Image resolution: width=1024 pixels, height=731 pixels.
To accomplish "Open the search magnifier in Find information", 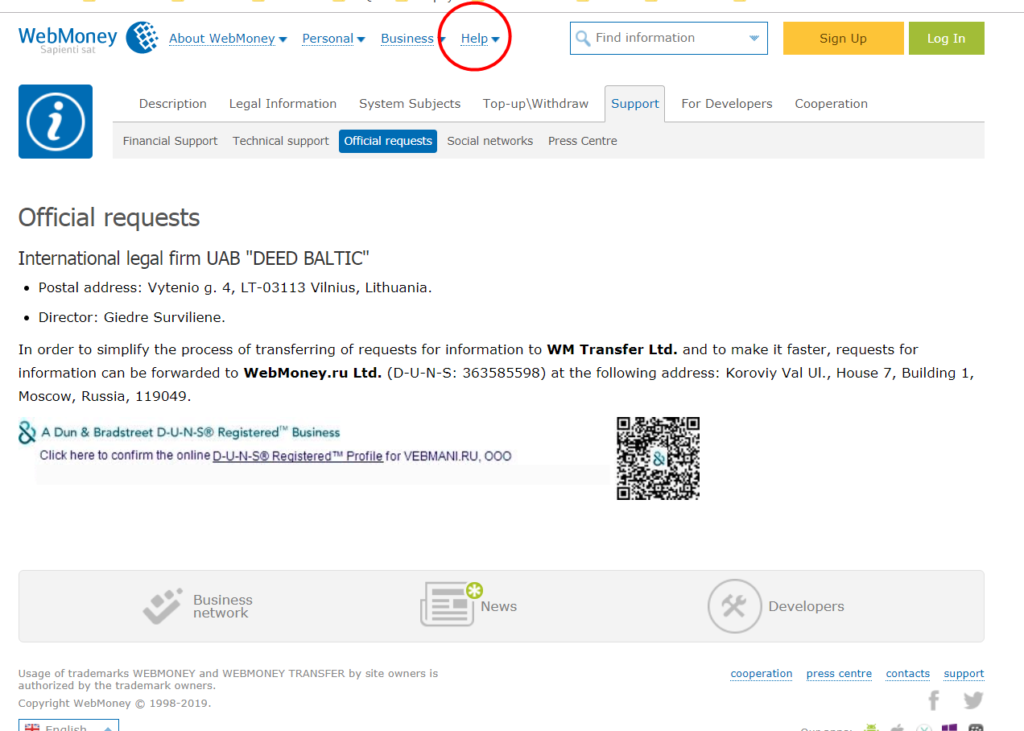I will click(583, 37).
